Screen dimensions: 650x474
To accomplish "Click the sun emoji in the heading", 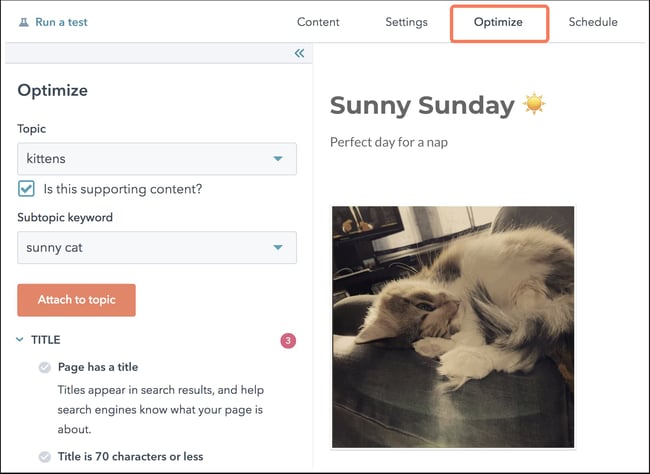I will 535,104.
